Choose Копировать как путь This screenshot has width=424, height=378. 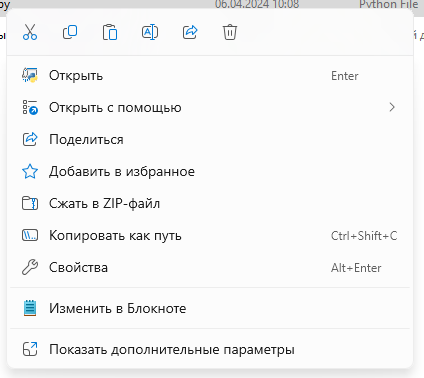(x=210, y=236)
